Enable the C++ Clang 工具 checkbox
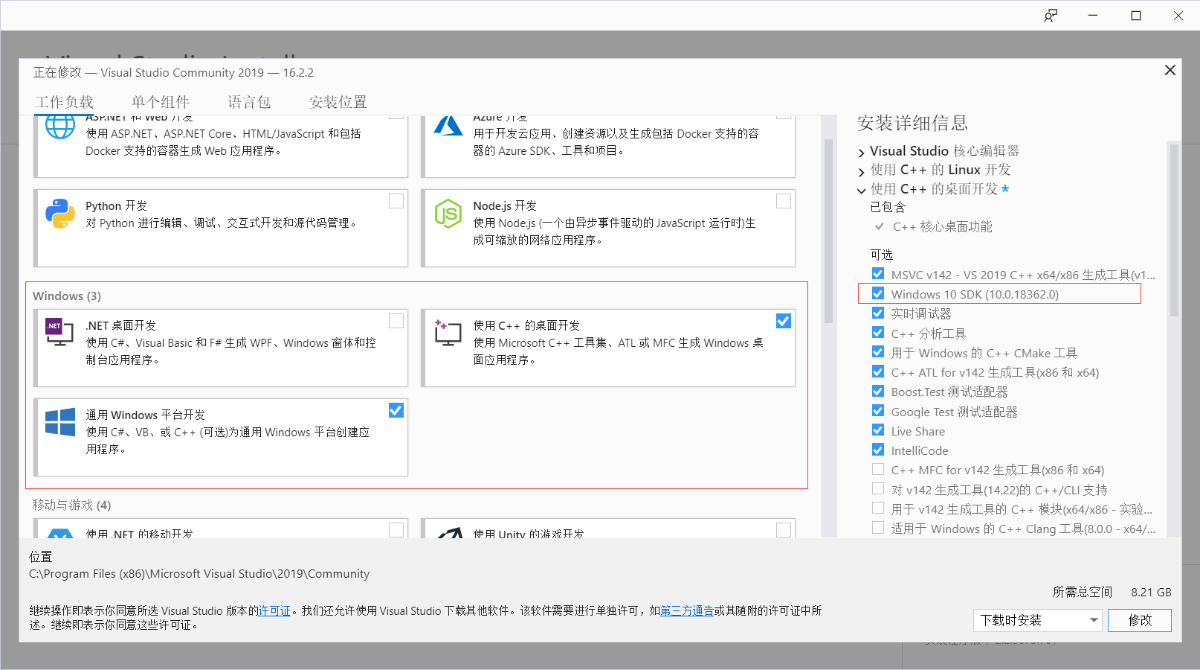 [878, 528]
